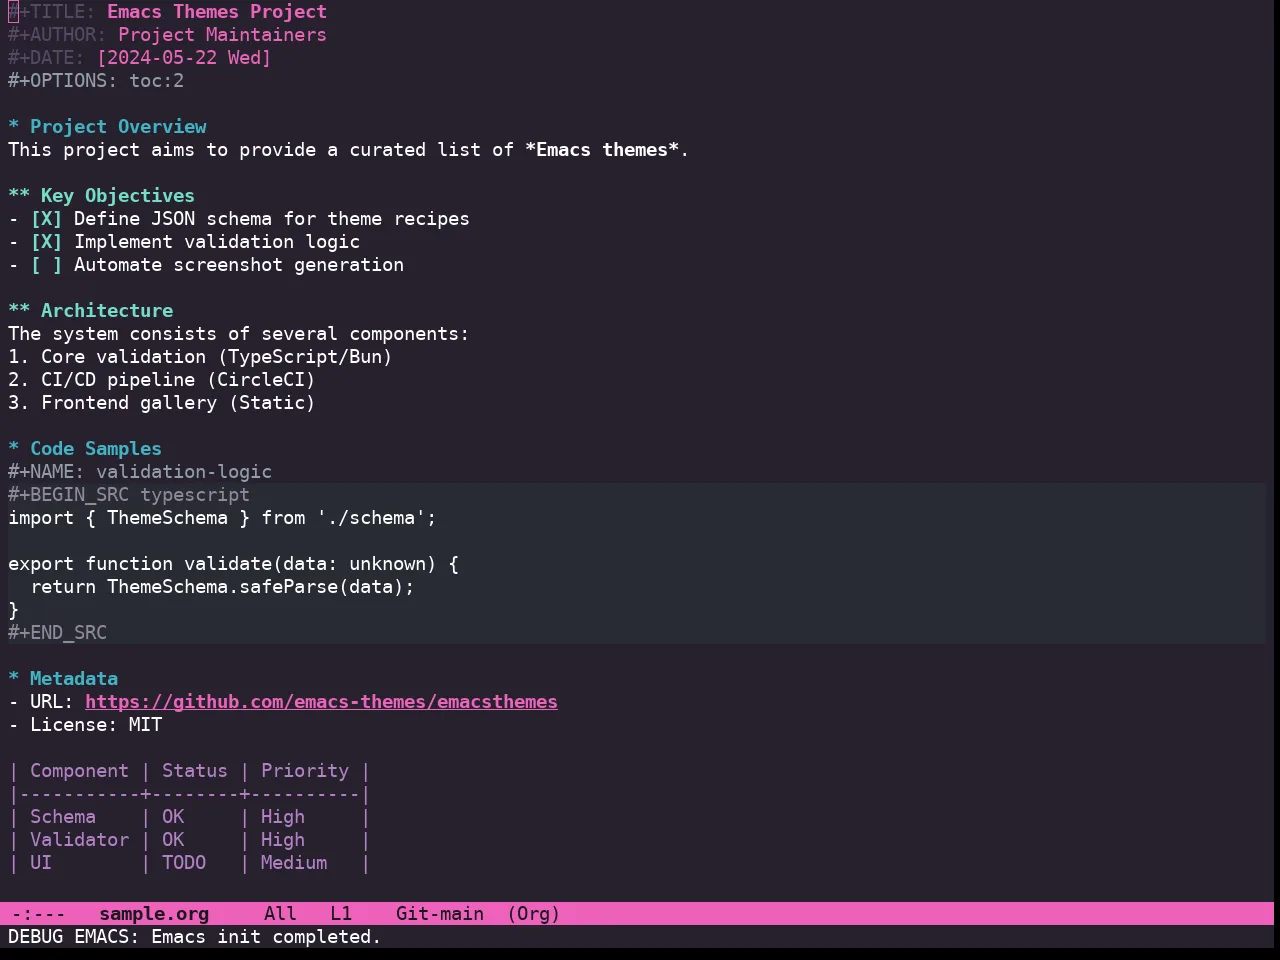The image size is (1280, 960).
Task: Click the closing brace of validate function
Action: click(x=13, y=610)
